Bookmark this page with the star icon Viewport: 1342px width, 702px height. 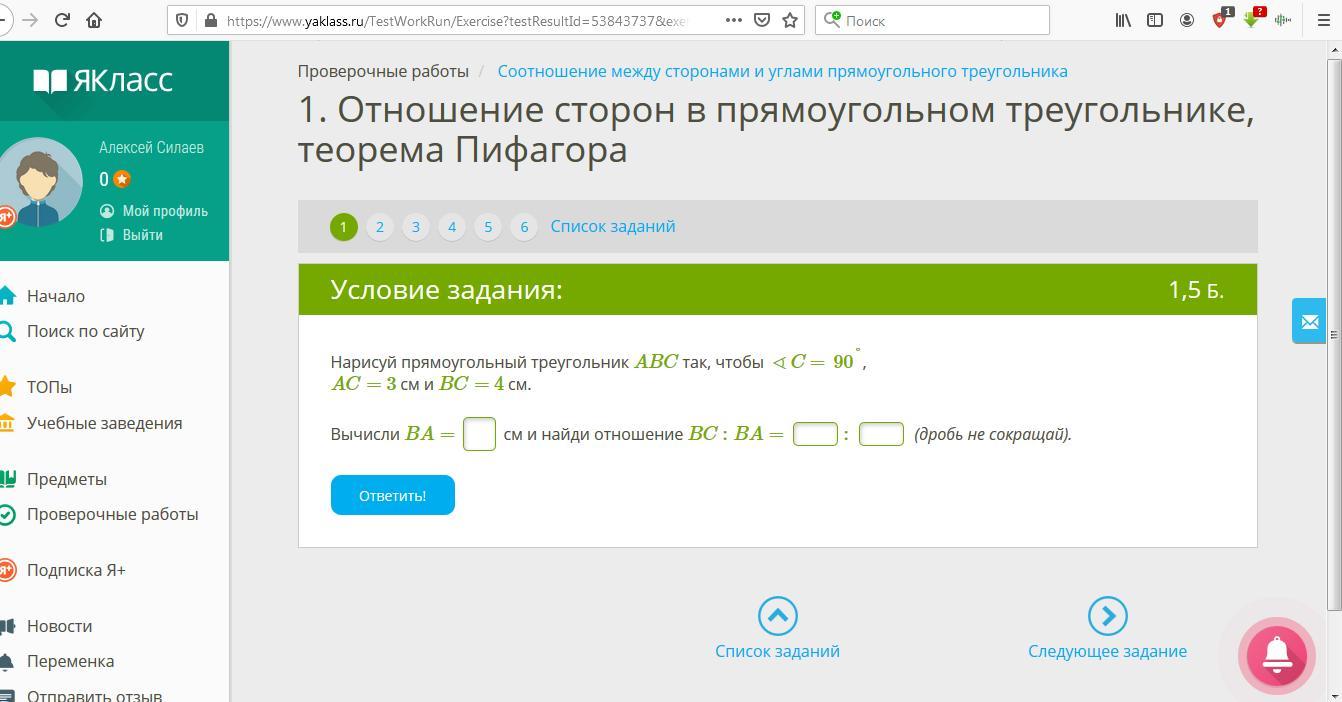coord(790,20)
